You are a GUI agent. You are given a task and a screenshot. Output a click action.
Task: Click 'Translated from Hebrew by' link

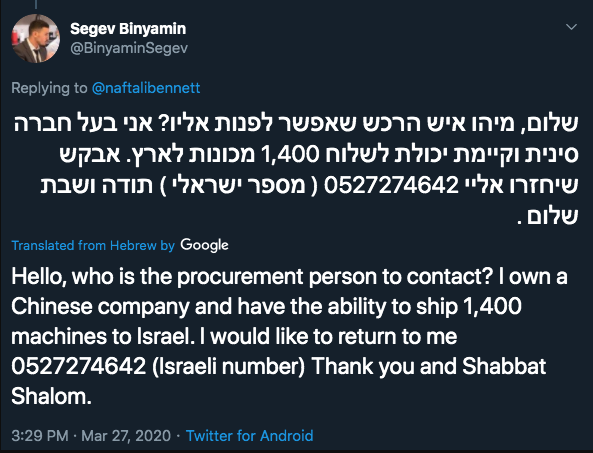[x=93, y=245]
